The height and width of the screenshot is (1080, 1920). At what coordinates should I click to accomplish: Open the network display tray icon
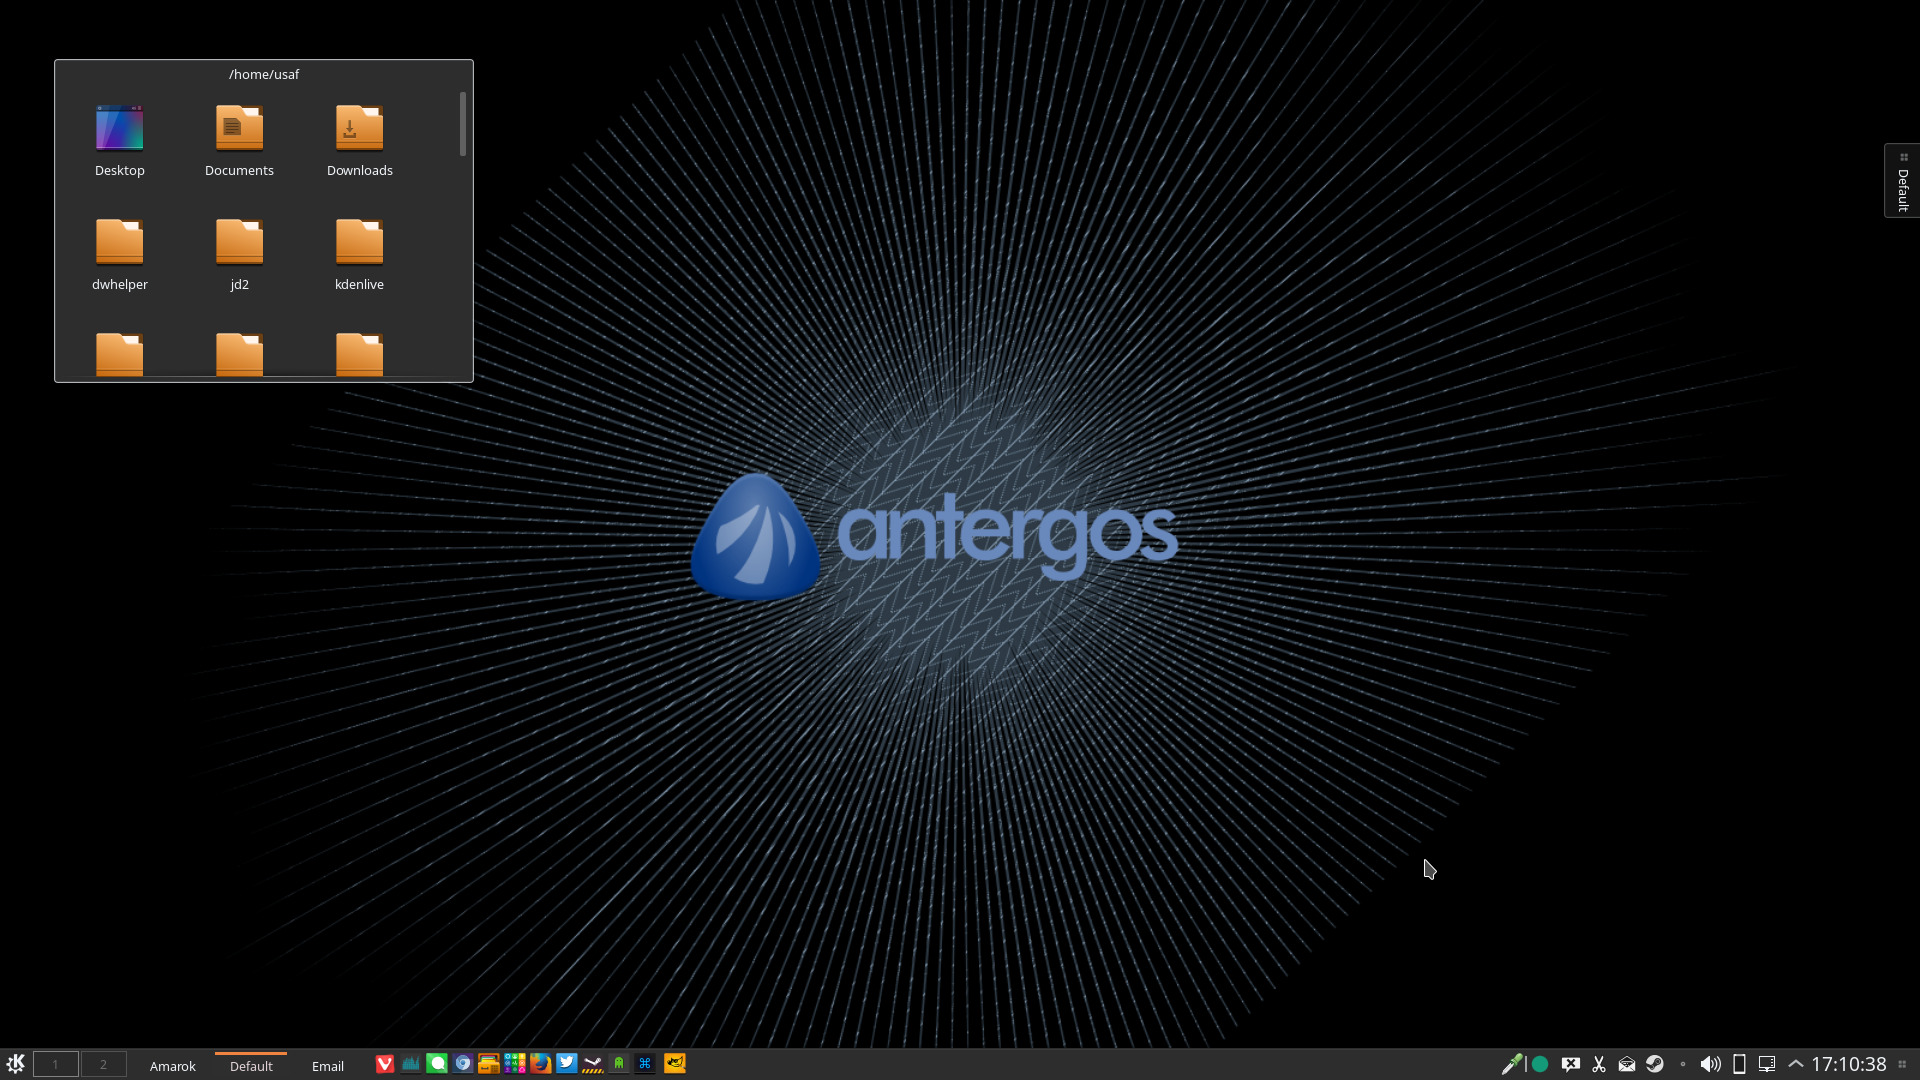point(1767,1064)
